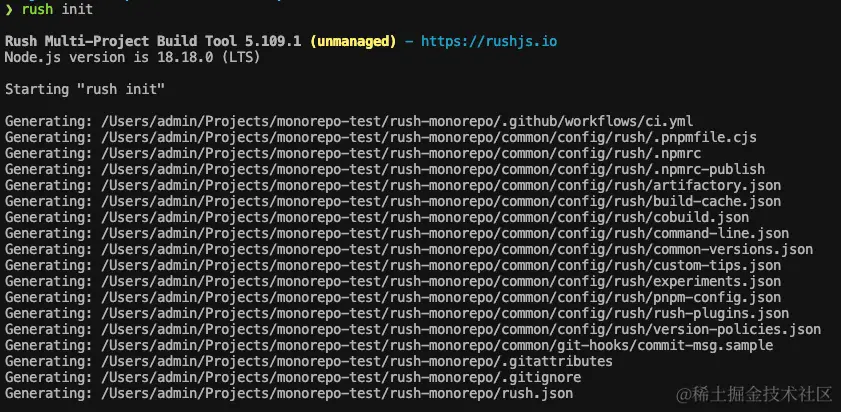Select the Node.js version 18.18.0 line

pyautogui.click(x=132, y=57)
